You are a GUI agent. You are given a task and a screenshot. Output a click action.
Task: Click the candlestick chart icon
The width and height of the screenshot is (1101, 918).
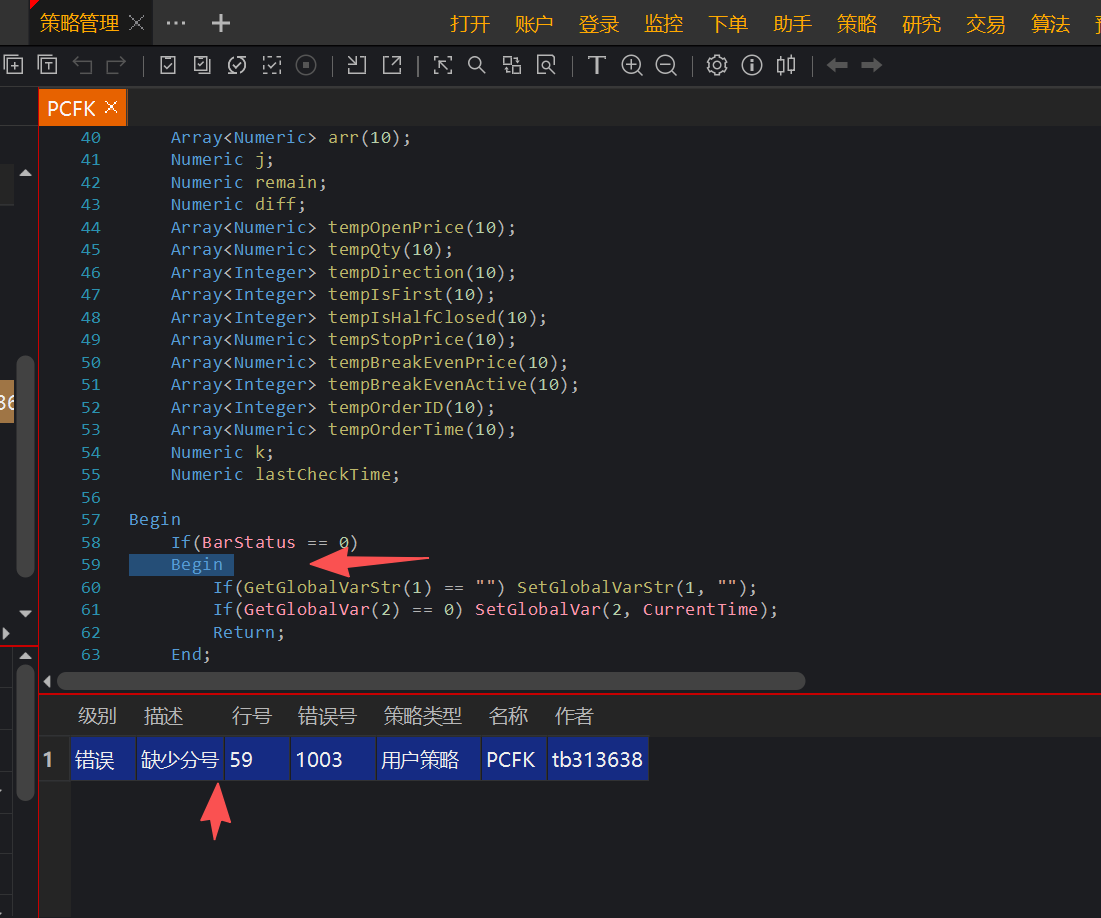click(x=787, y=66)
